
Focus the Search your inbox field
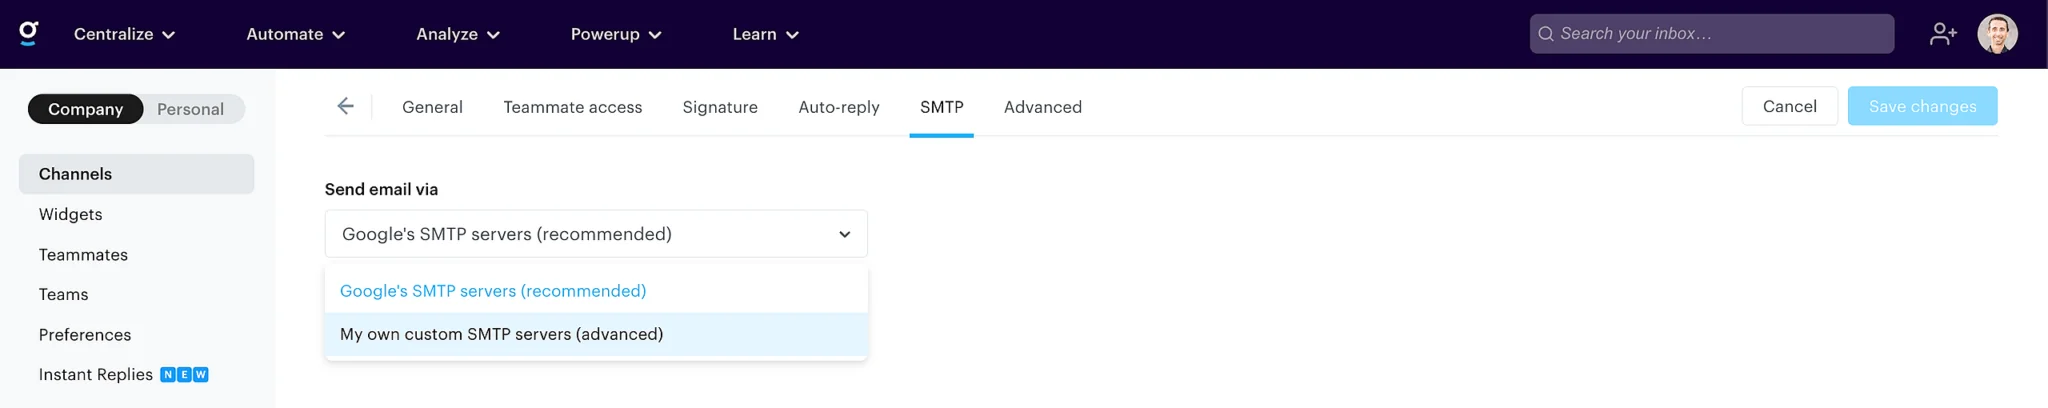click(x=1711, y=34)
